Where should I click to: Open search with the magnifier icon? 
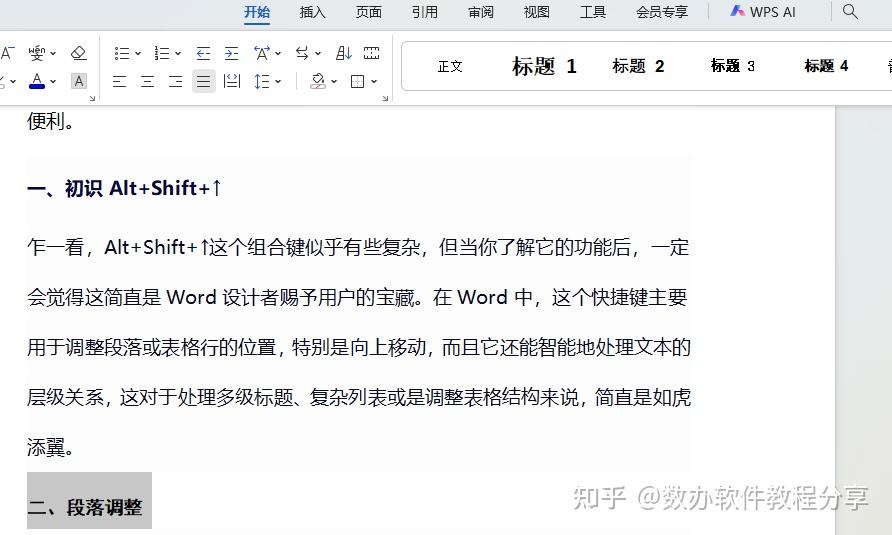point(850,12)
